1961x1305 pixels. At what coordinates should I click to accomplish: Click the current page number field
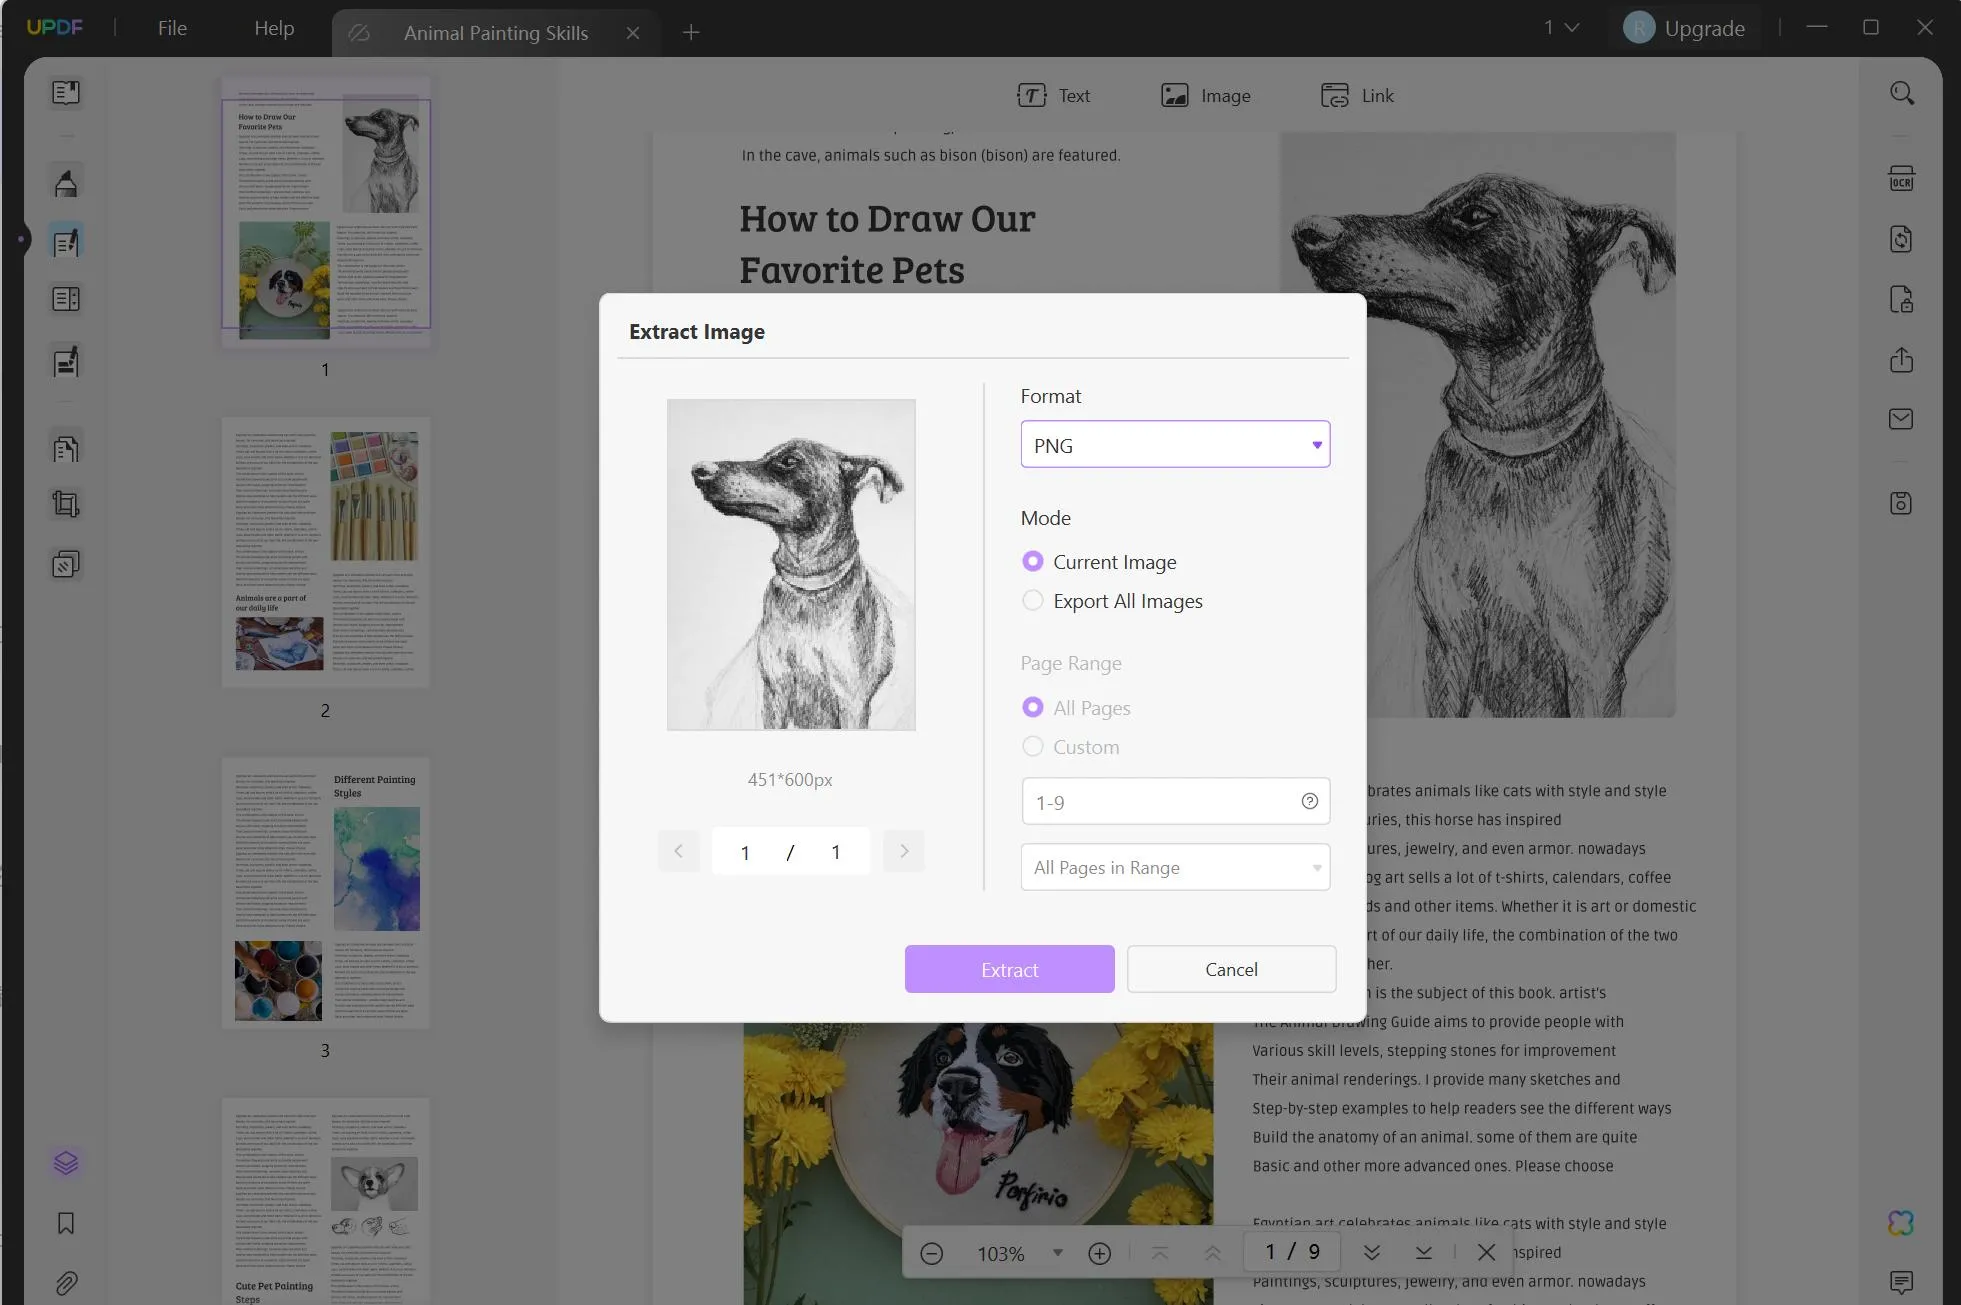tap(1270, 1252)
